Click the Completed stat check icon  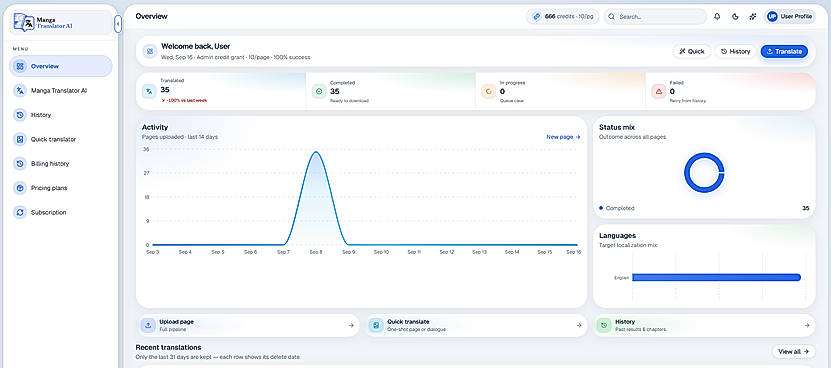(319, 91)
